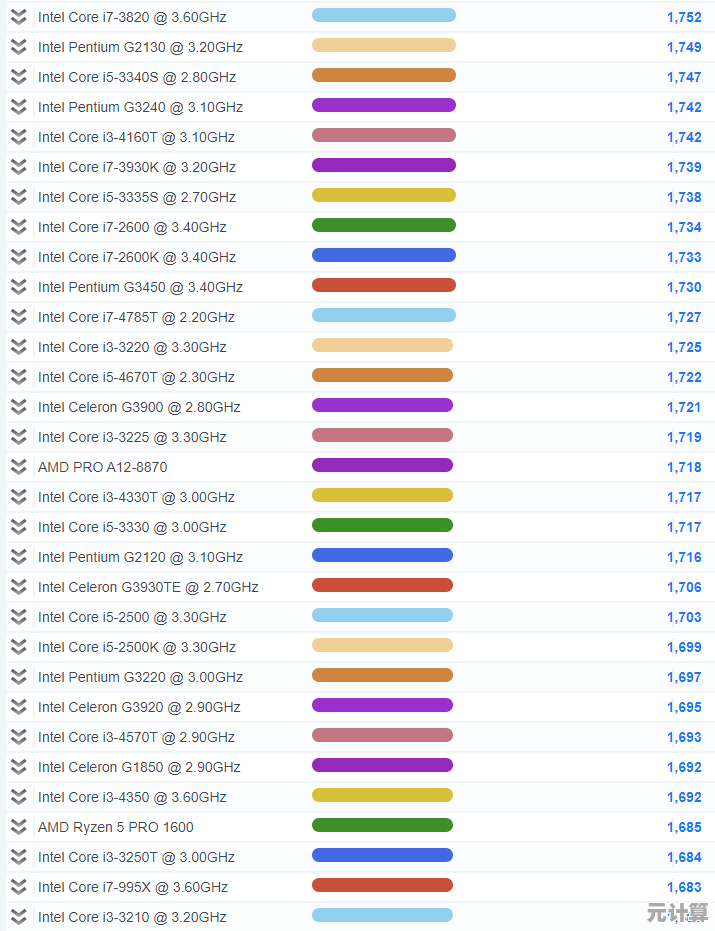
Task: Open the Intel Core i7-2600 @ 3.40GHz link
Action: coord(132,227)
